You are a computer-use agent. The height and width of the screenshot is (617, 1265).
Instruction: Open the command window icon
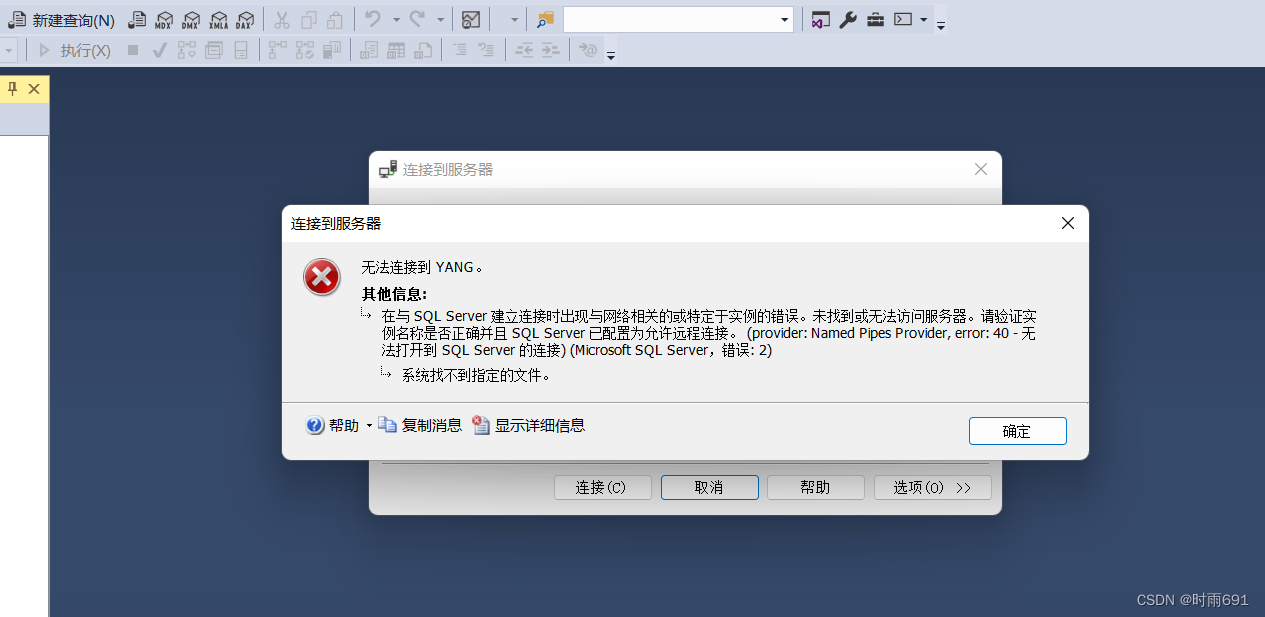point(903,20)
